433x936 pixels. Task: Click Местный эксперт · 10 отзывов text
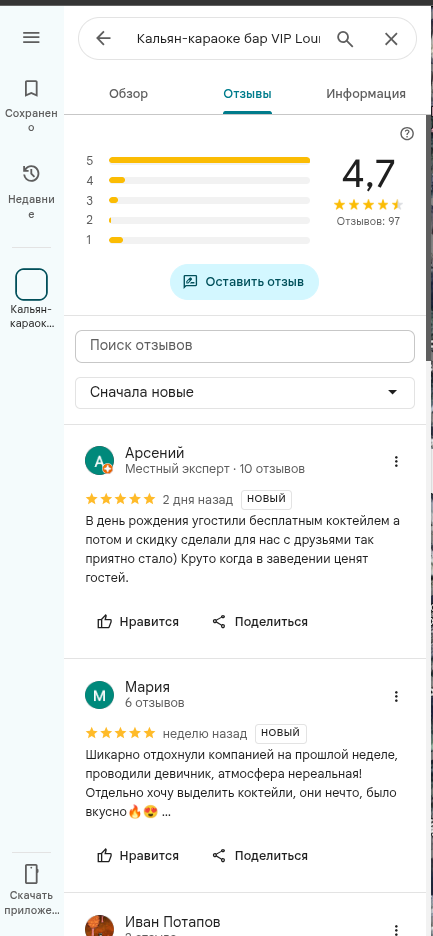215,469
